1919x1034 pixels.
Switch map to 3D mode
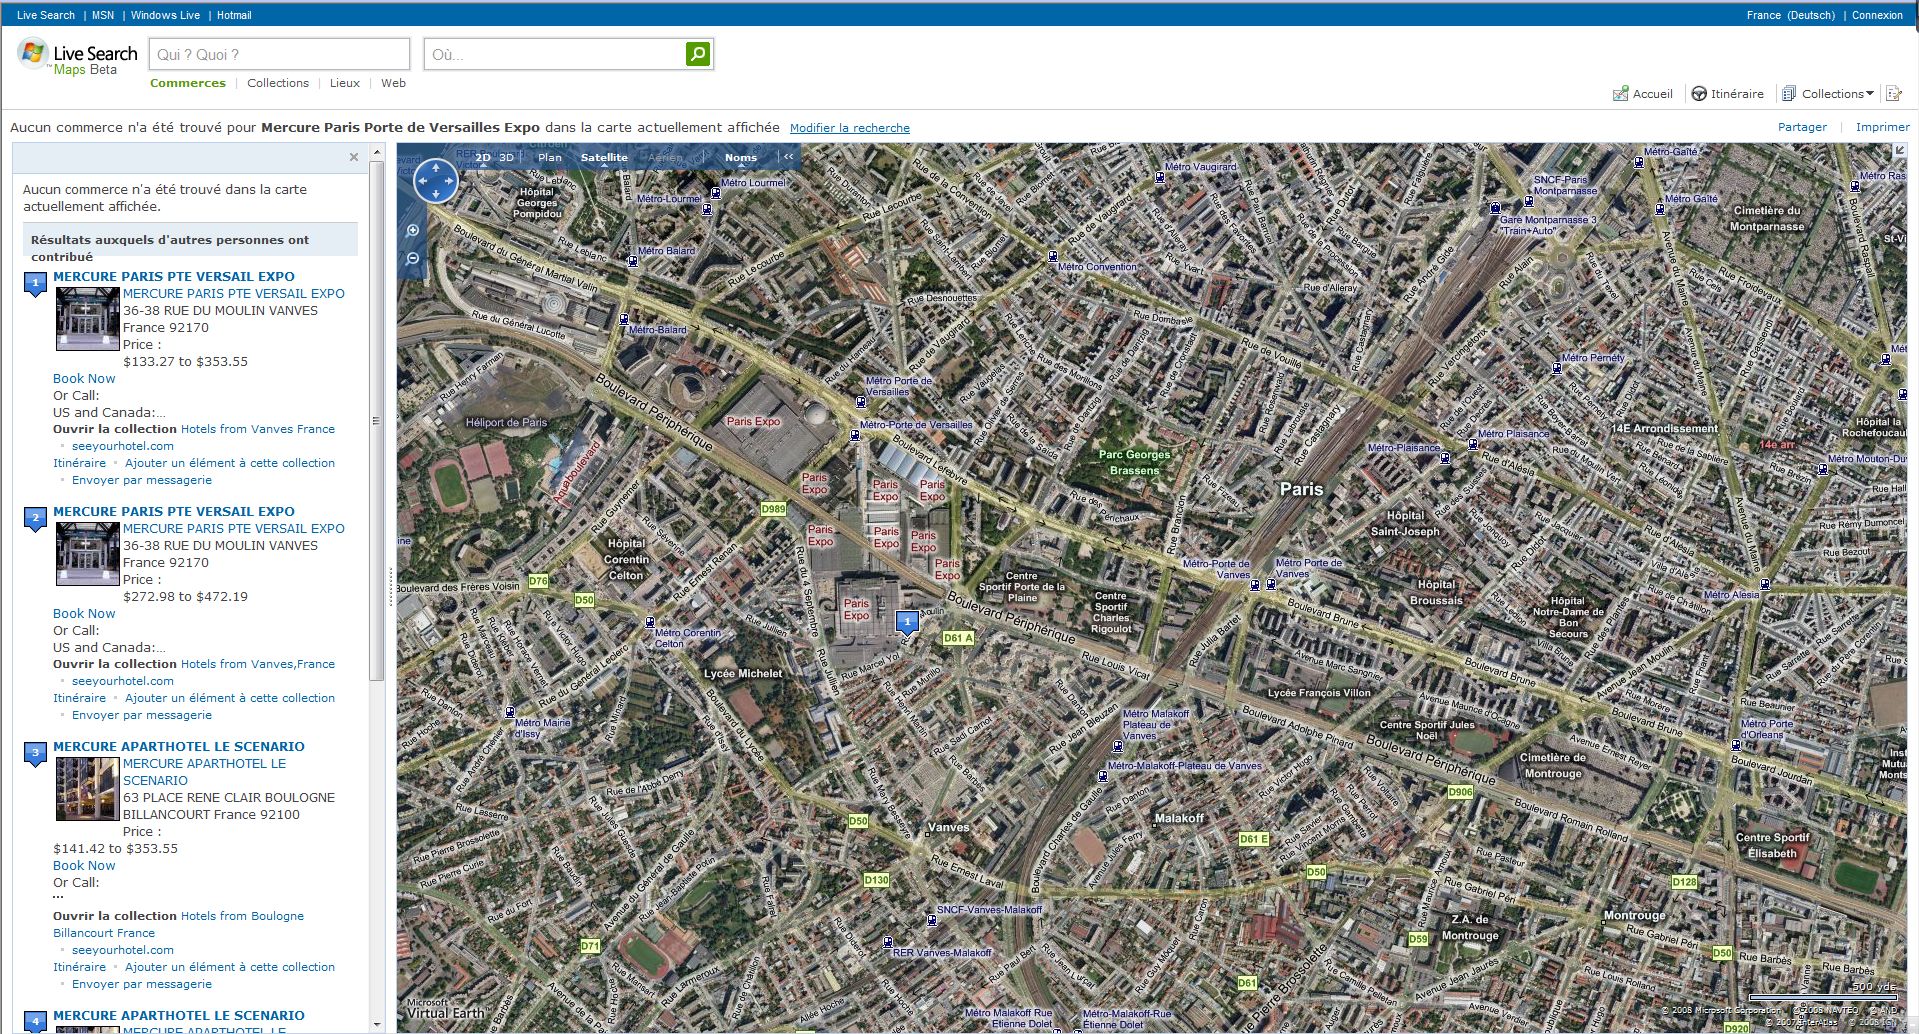(x=506, y=158)
